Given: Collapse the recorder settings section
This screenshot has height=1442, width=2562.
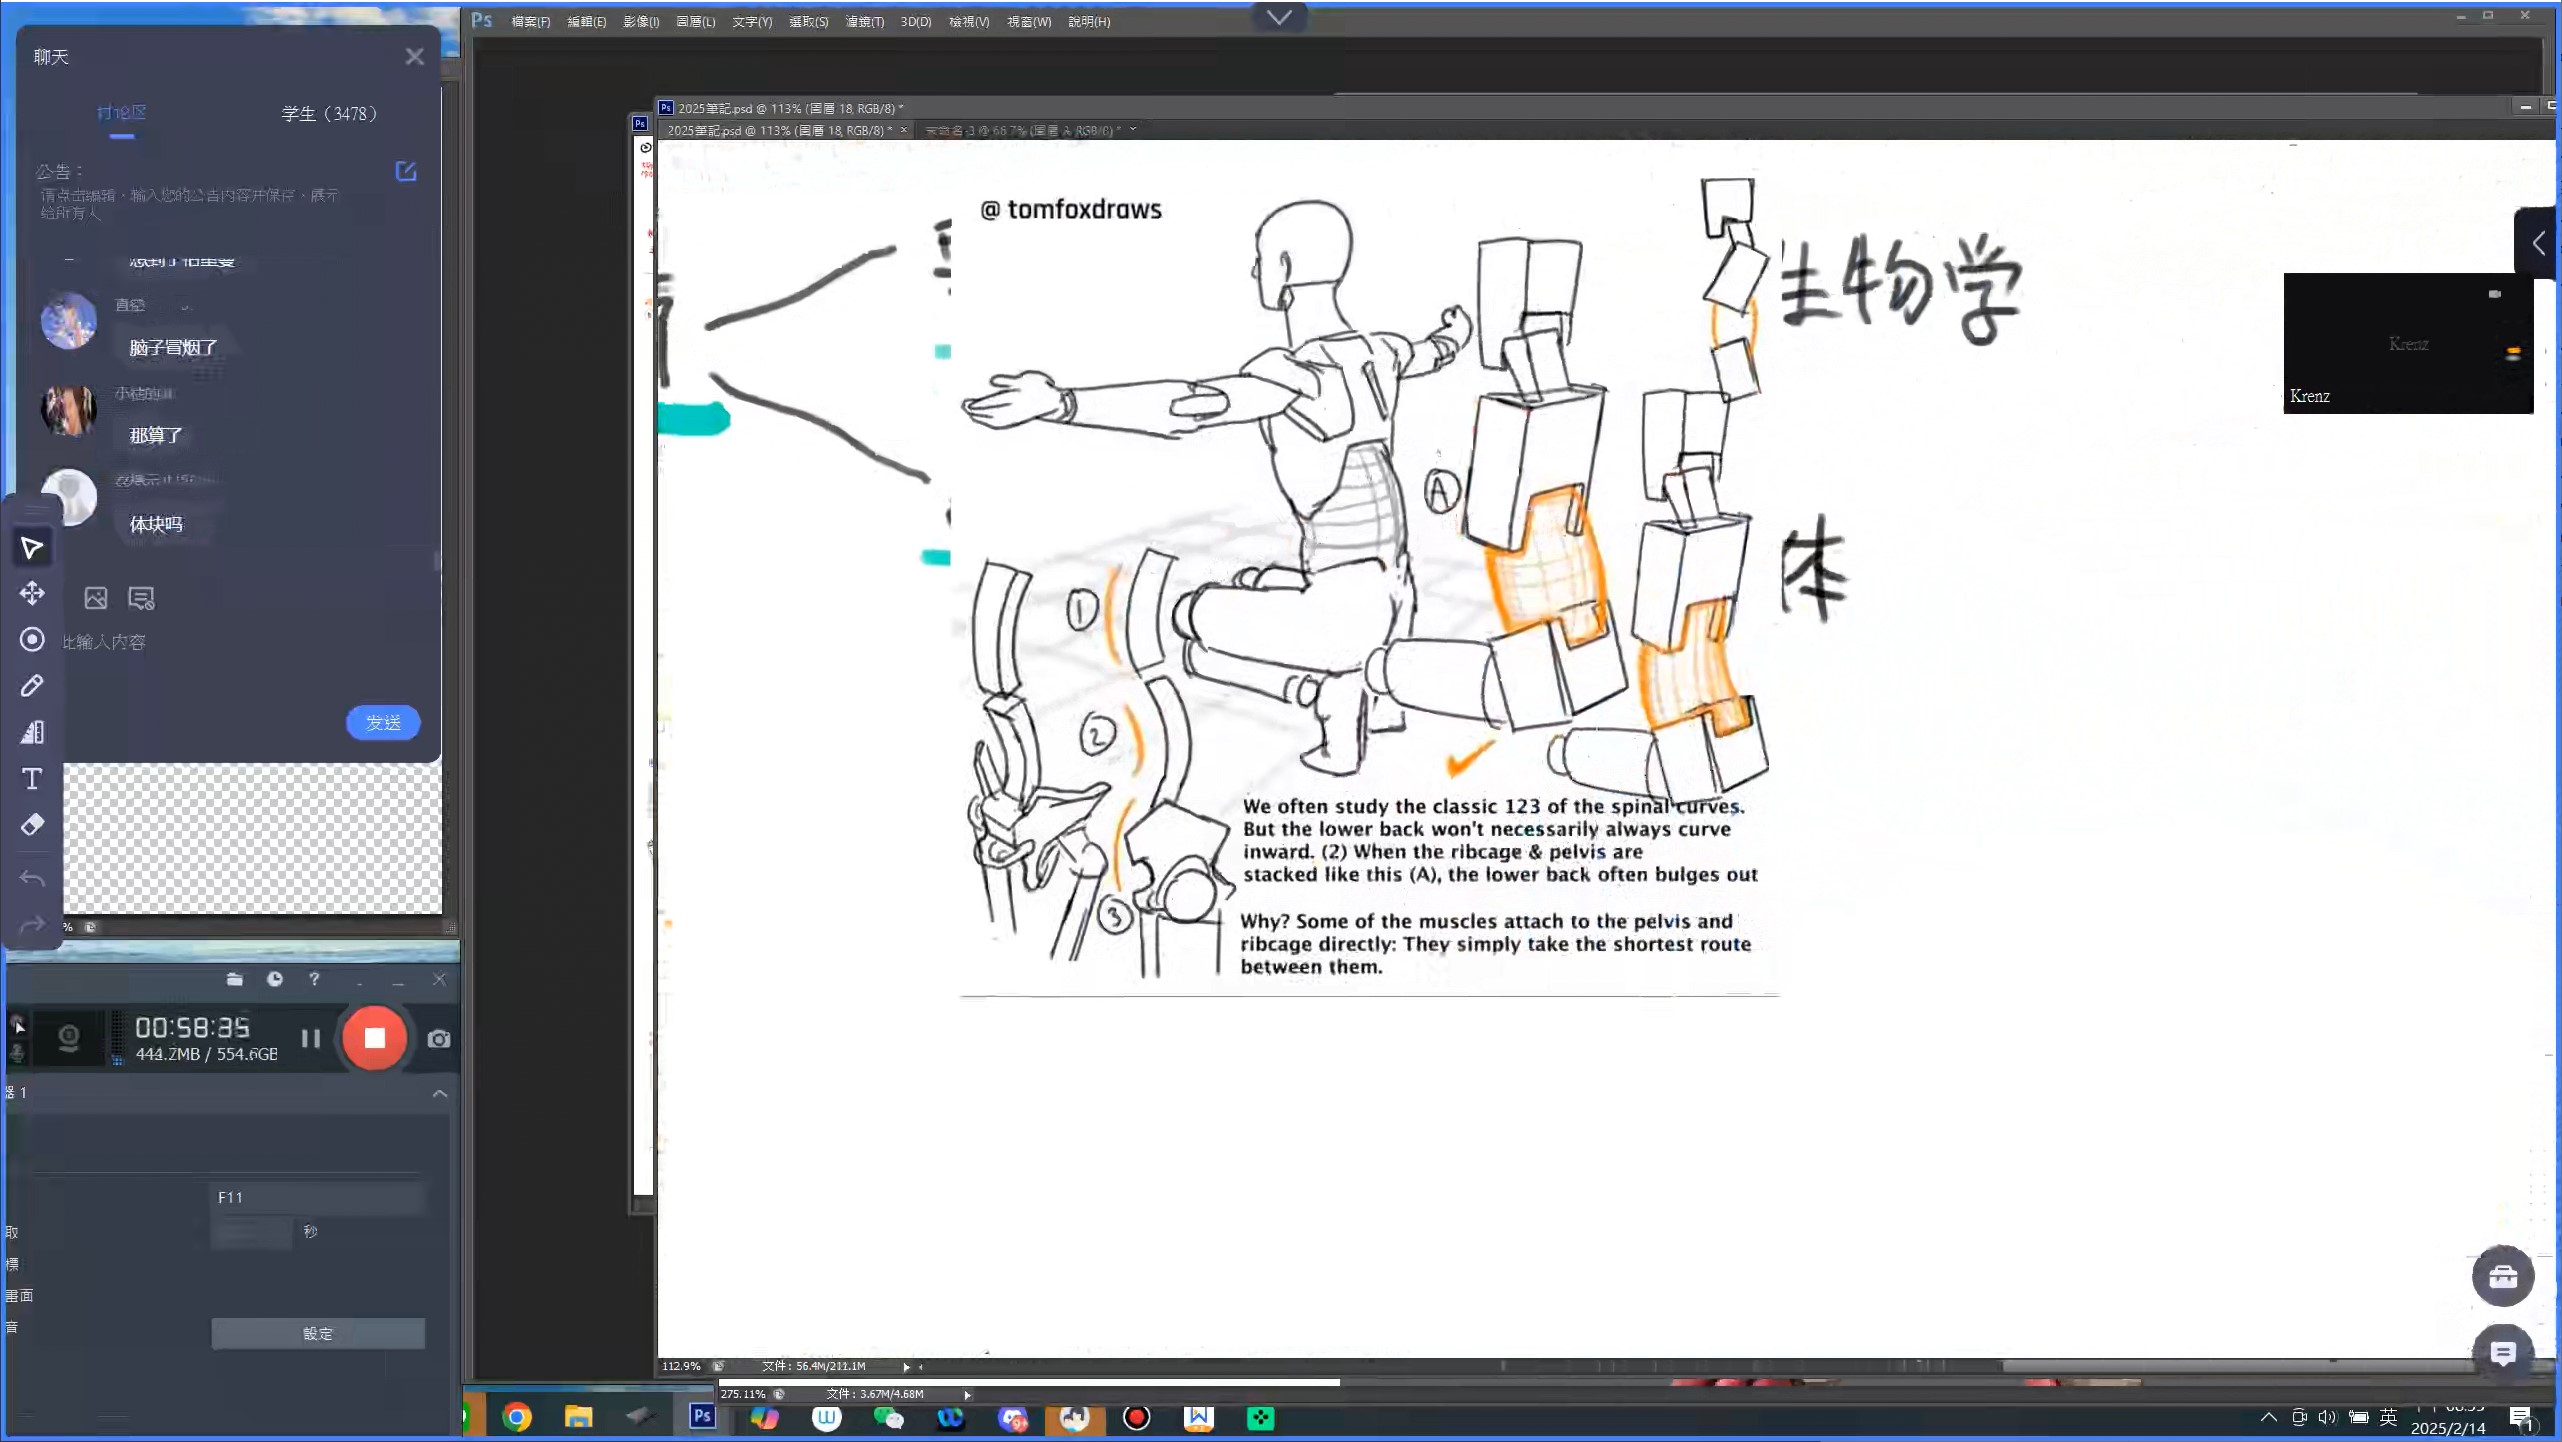Looking at the screenshot, I should coord(440,1094).
